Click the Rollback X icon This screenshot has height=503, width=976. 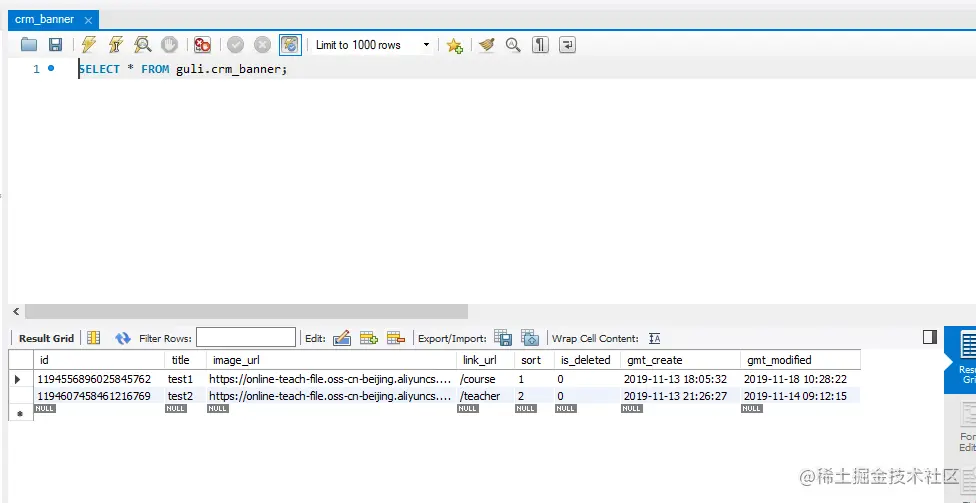point(263,44)
